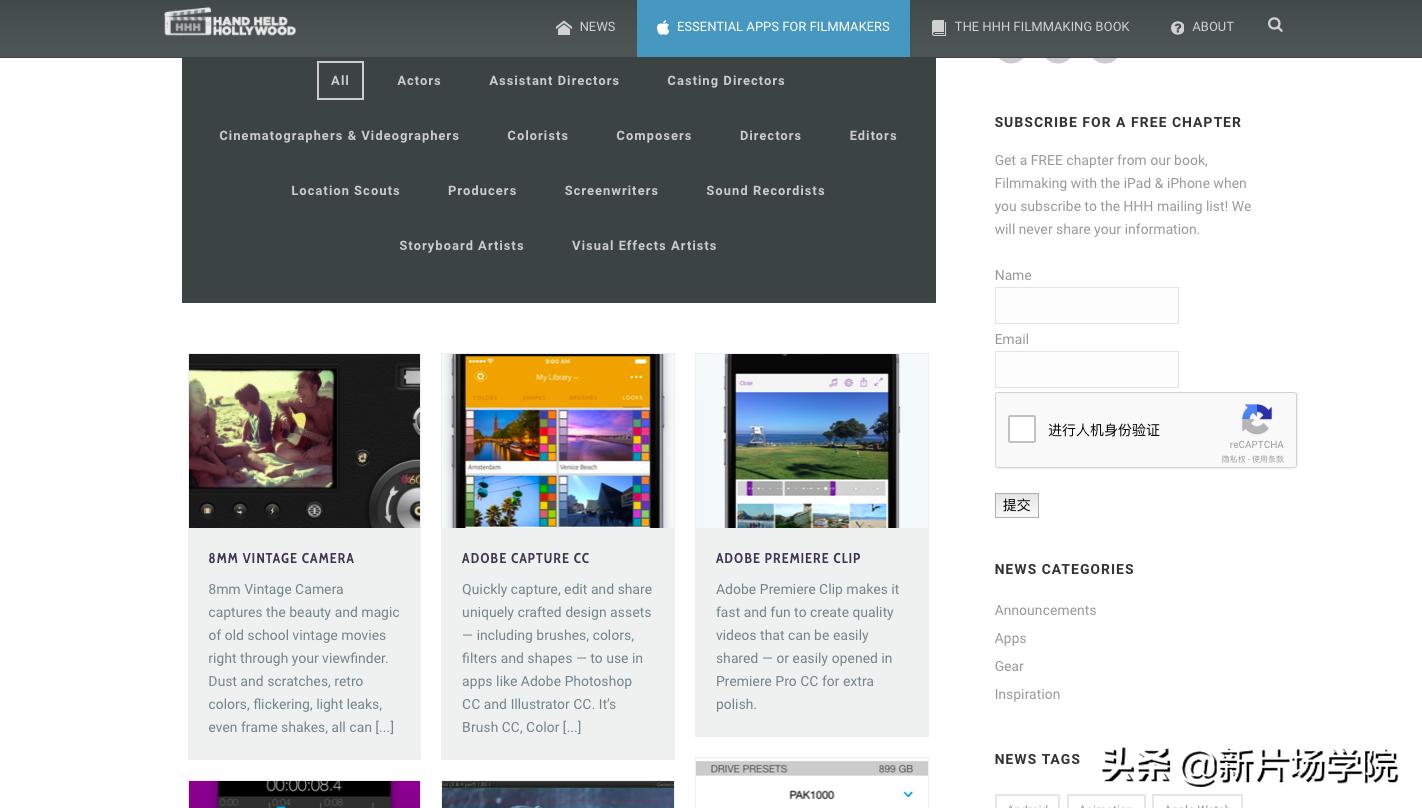1422x808 pixels.
Task: Click the reCAPTCHA logo icon
Action: click(x=1257, y=418)
